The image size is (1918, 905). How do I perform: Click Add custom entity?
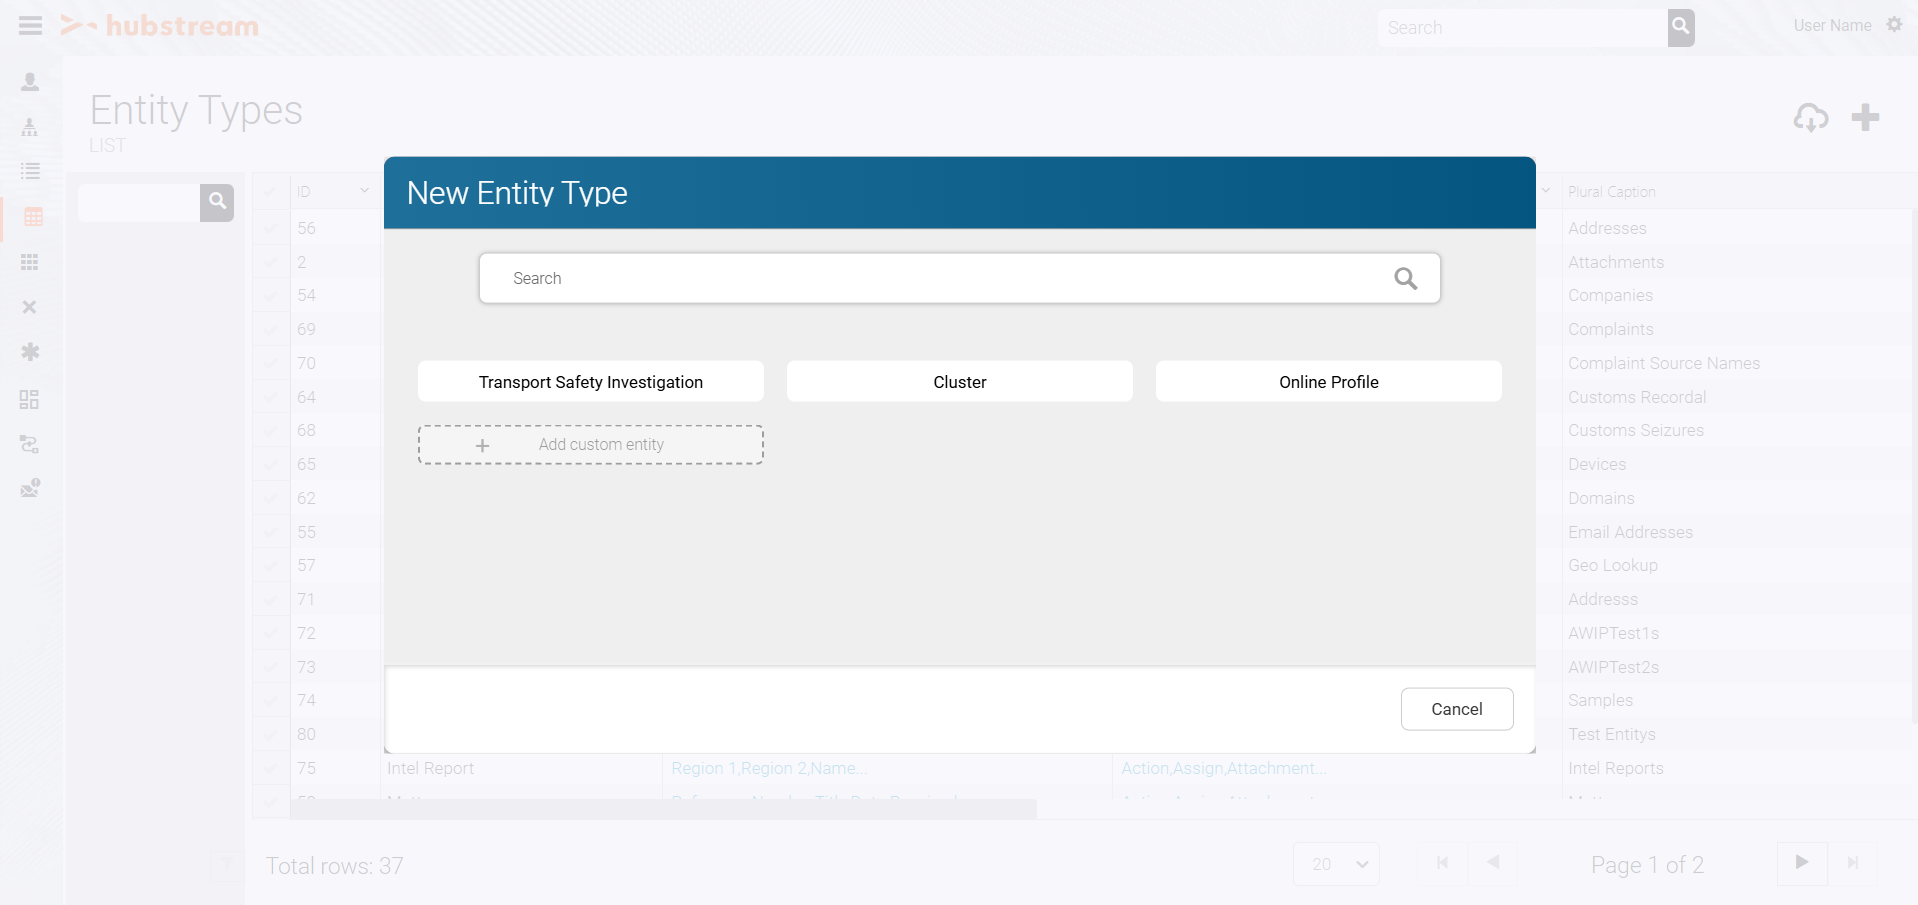590,445
